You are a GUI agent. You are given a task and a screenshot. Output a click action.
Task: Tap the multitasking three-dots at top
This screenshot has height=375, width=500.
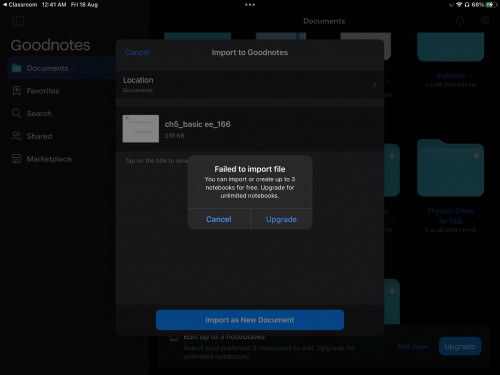(250, 5)
